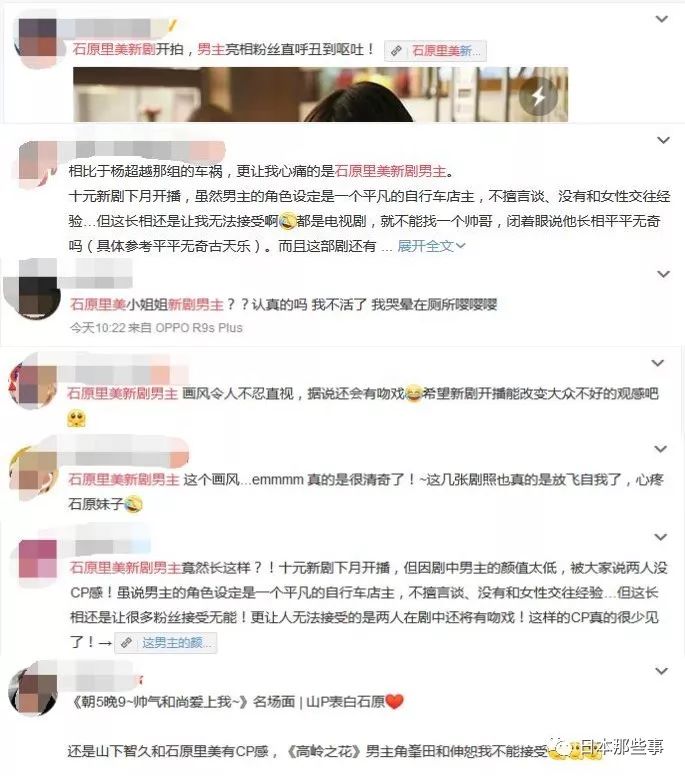Click 石原里美新剧男主 tag in second post

[391, 171]
